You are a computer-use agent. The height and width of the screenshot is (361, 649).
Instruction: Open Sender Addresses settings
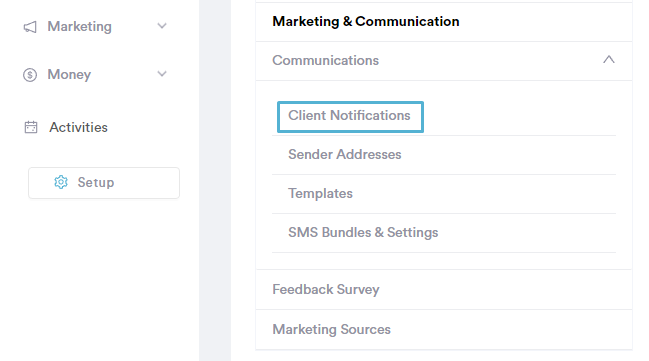pyautogui.click(x=344, y=154)
